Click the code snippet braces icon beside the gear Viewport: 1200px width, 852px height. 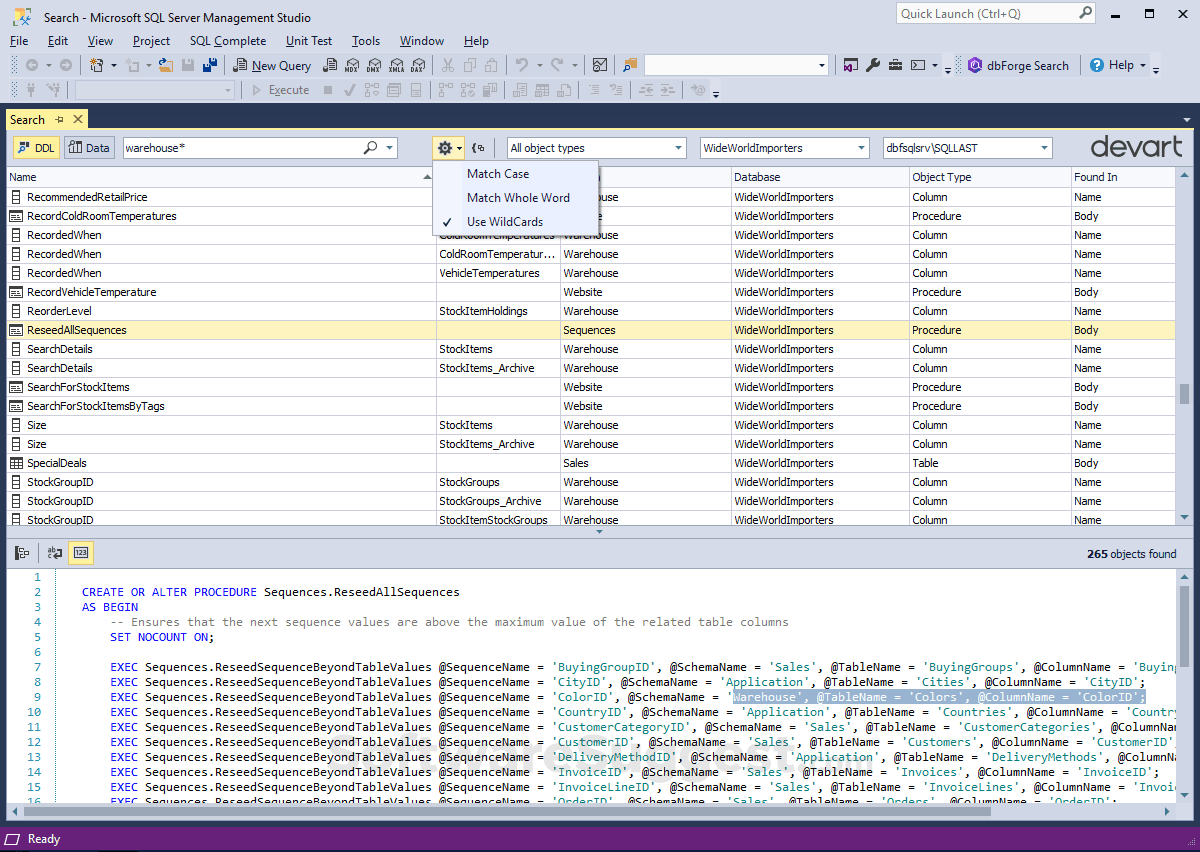click(x=479, y=147)
